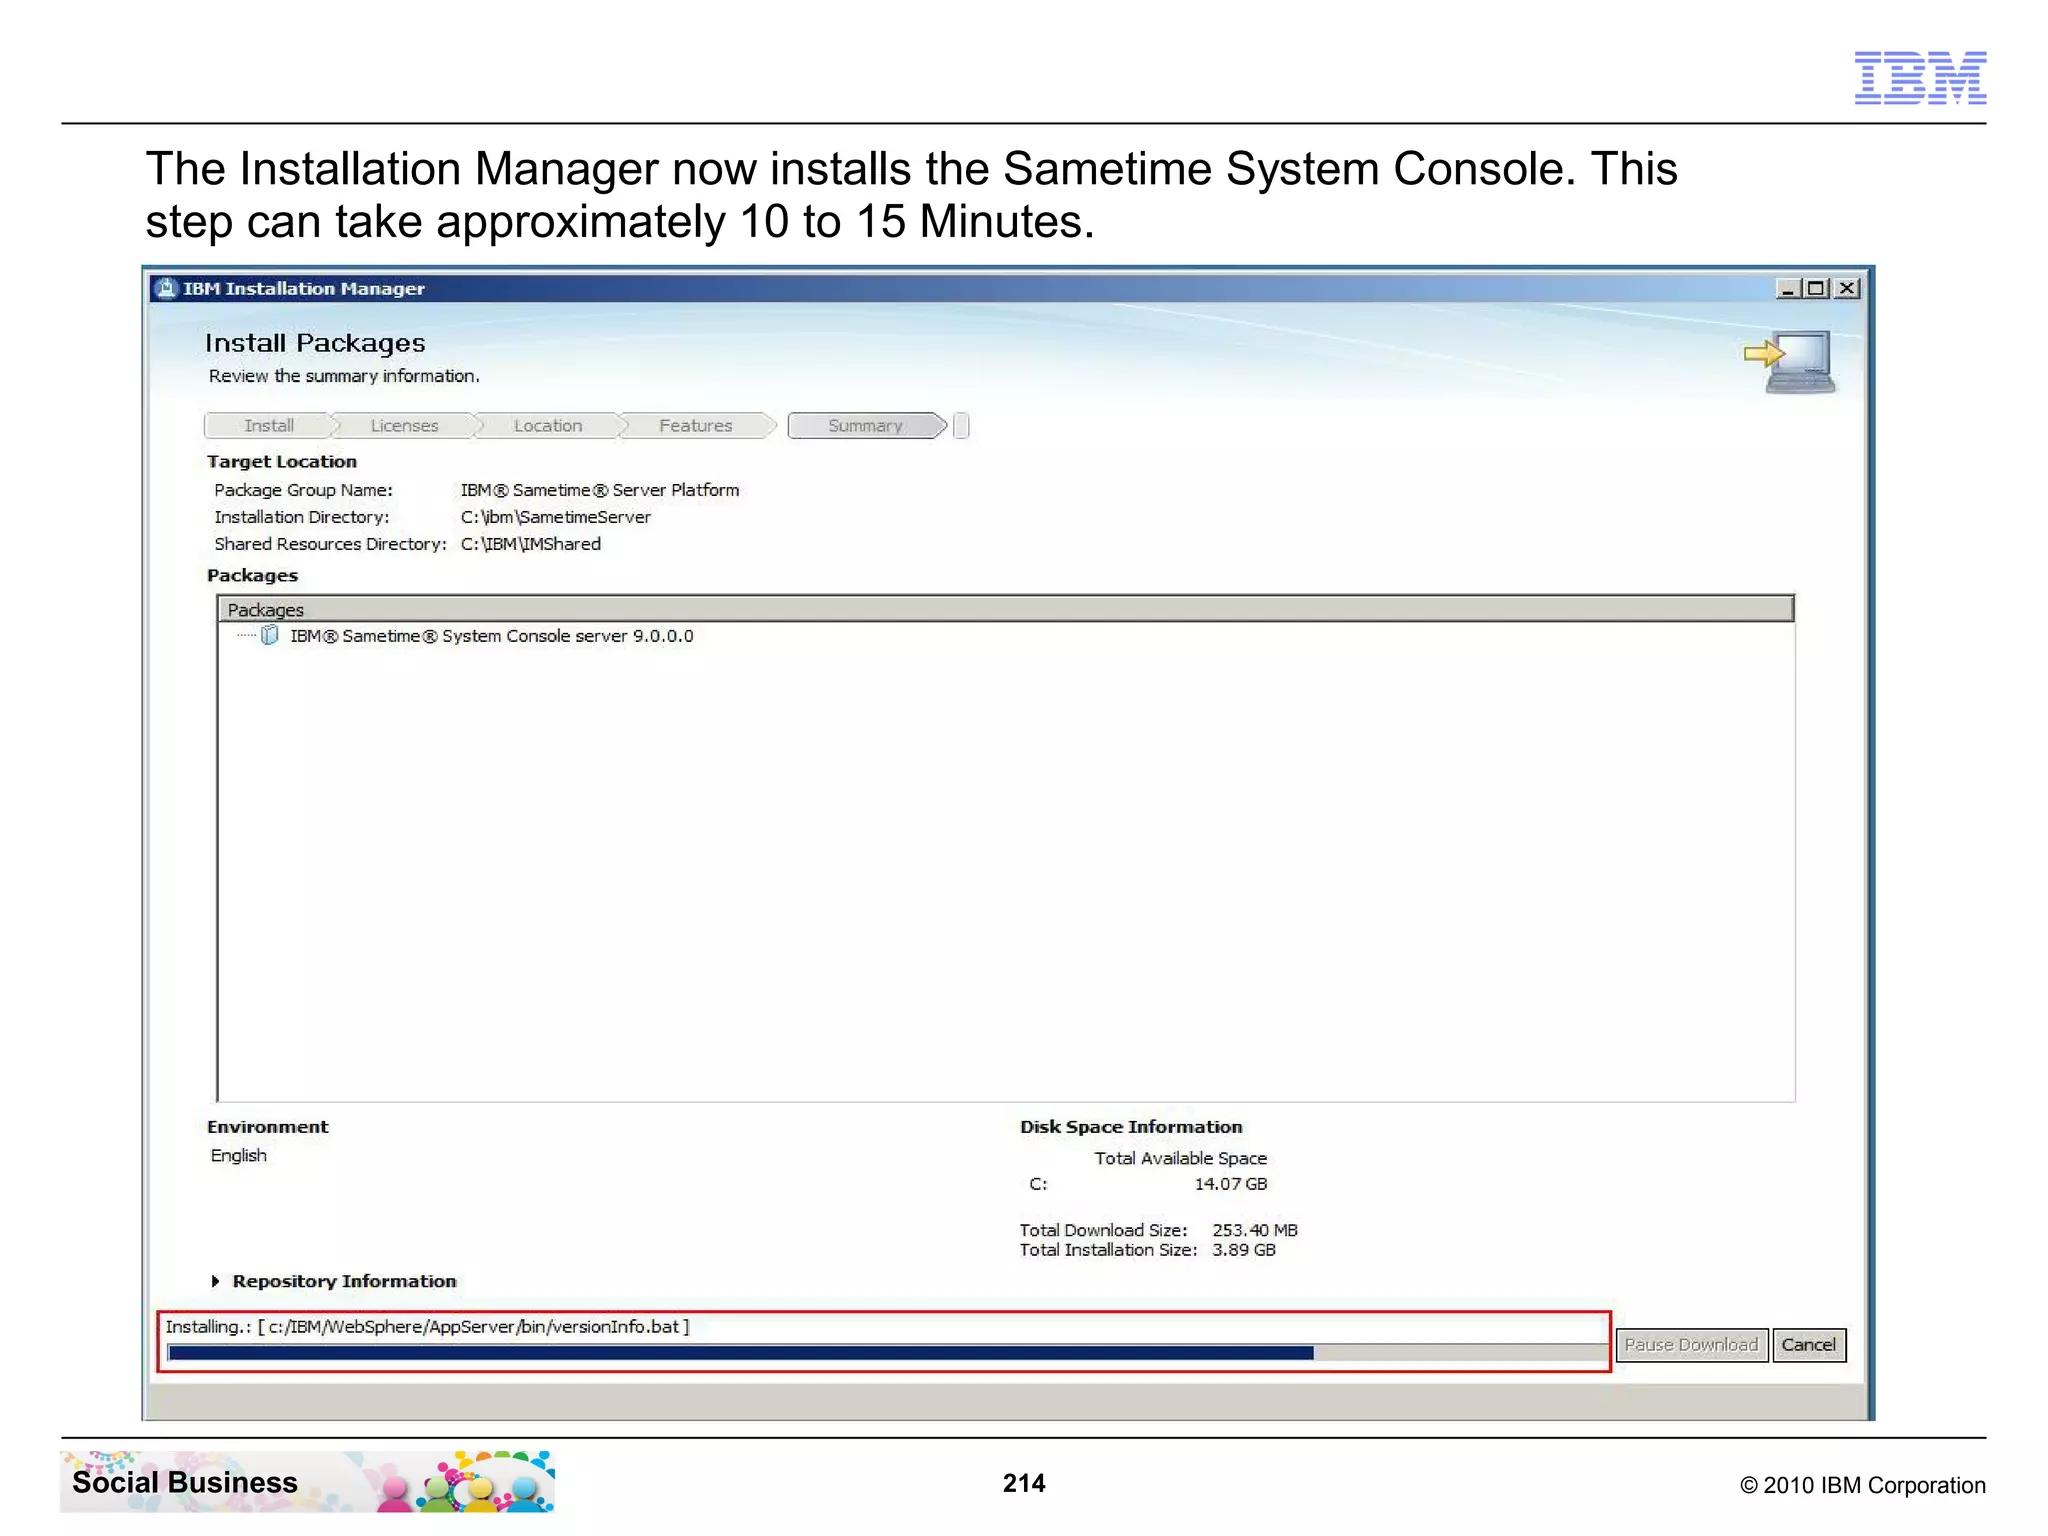Click the IBM logo on the slide
The height and width of the screenshot is (1536, 2048).
pos(1920,78)
